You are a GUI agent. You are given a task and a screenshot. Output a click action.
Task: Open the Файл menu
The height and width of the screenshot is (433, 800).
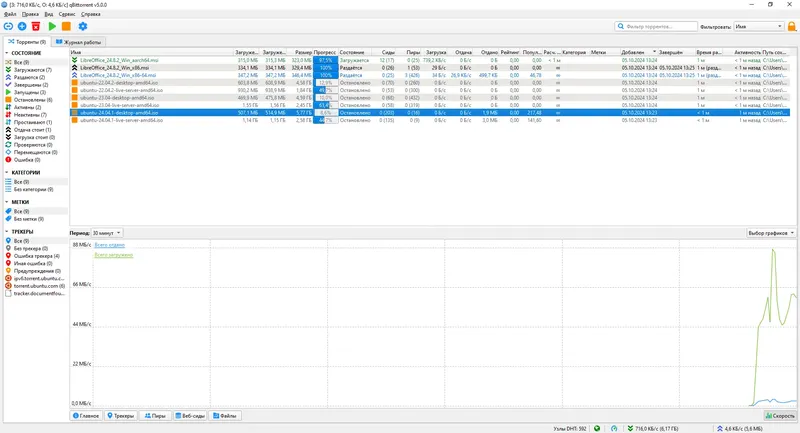pos(10,14)
